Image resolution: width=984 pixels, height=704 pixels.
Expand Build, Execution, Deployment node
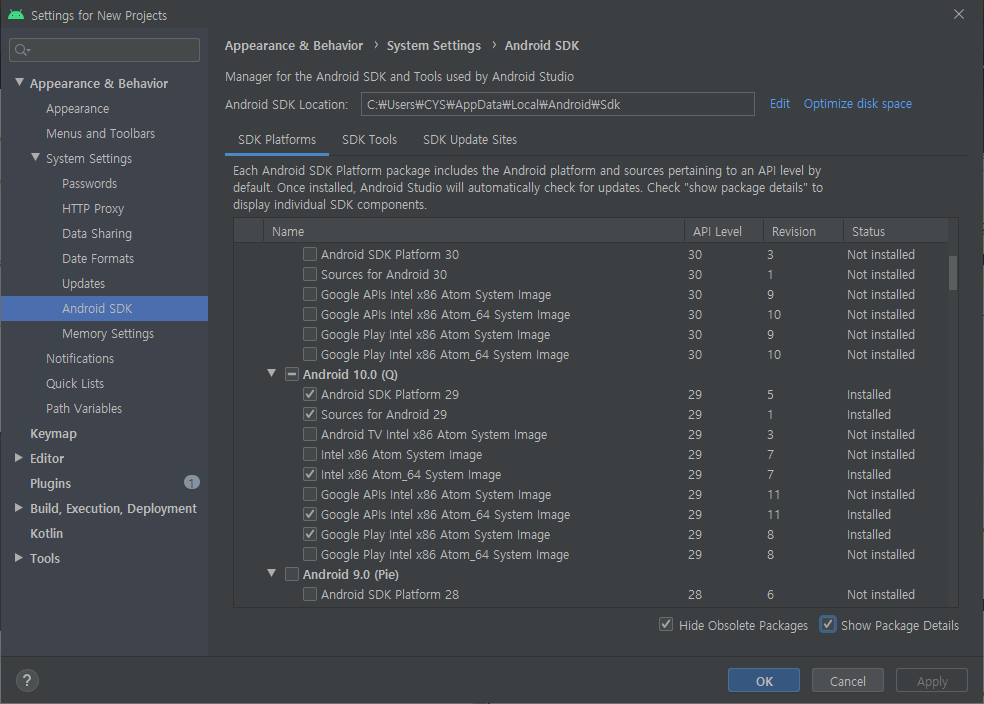(19, 508)
